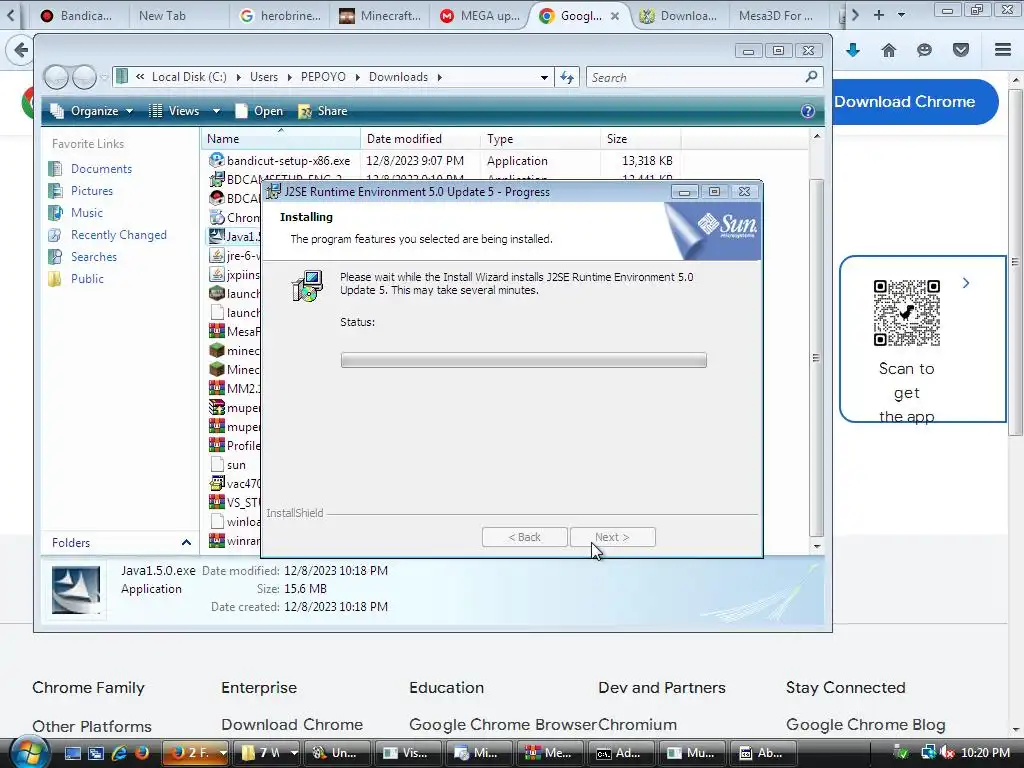This screenshot has height=768, width=1024.
Task: Expand the Views dropdown arrow
Action: 216,111
